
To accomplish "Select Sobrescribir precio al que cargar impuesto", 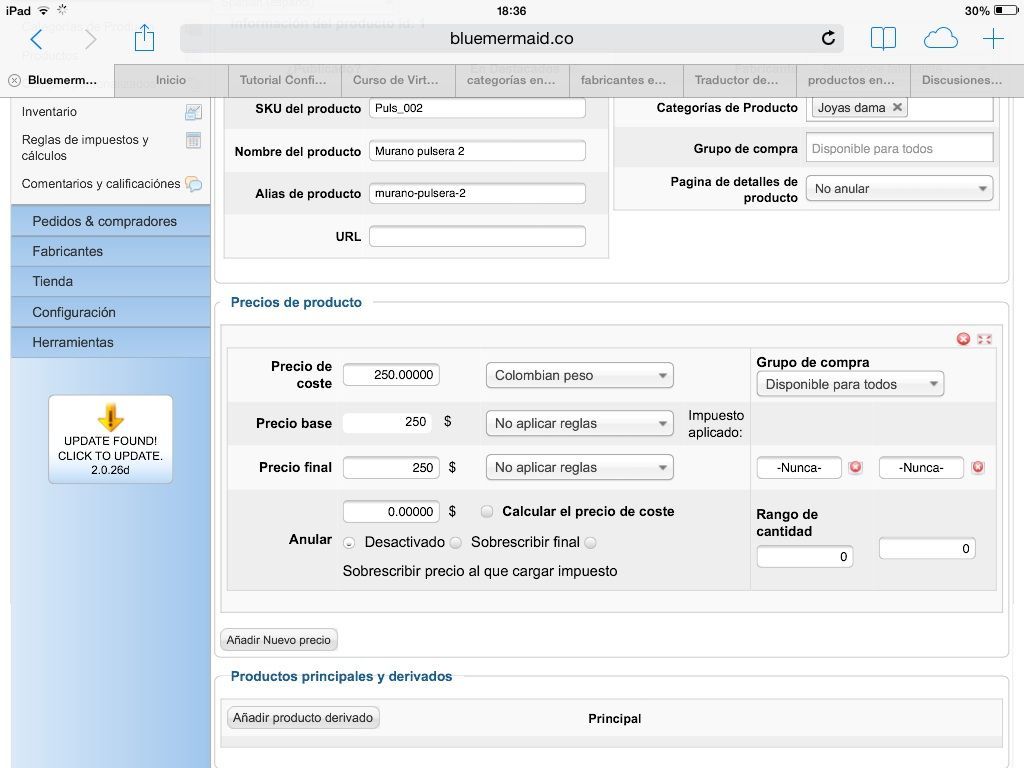I will pos(590,543).
